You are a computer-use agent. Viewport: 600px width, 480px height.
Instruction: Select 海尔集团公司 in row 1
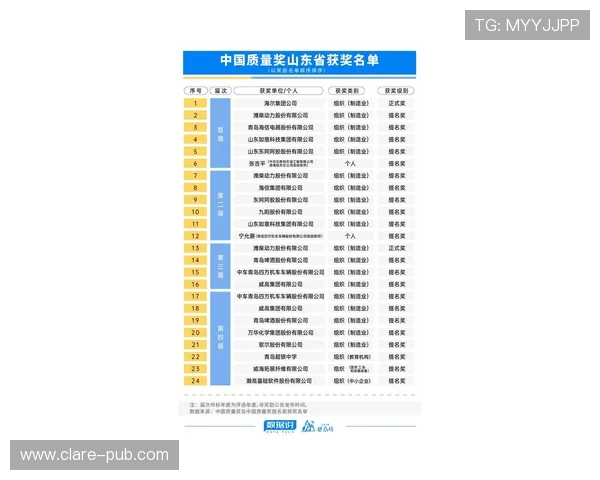[280, 103]
